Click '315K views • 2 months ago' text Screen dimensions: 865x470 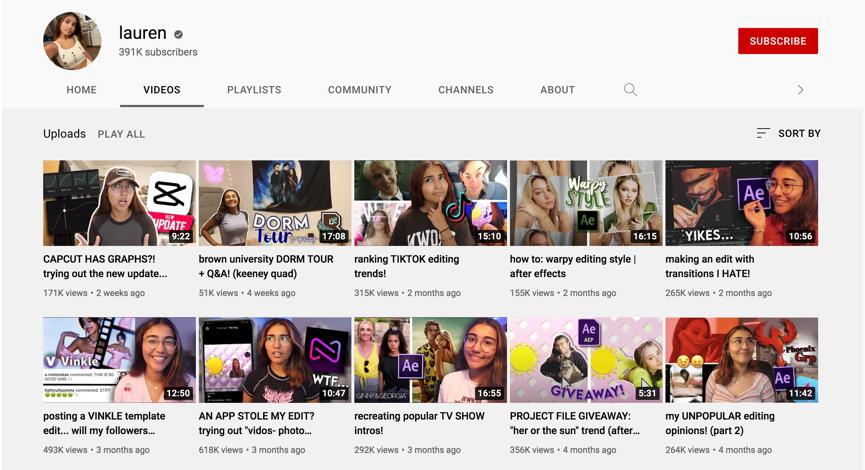tap(407, 293)
